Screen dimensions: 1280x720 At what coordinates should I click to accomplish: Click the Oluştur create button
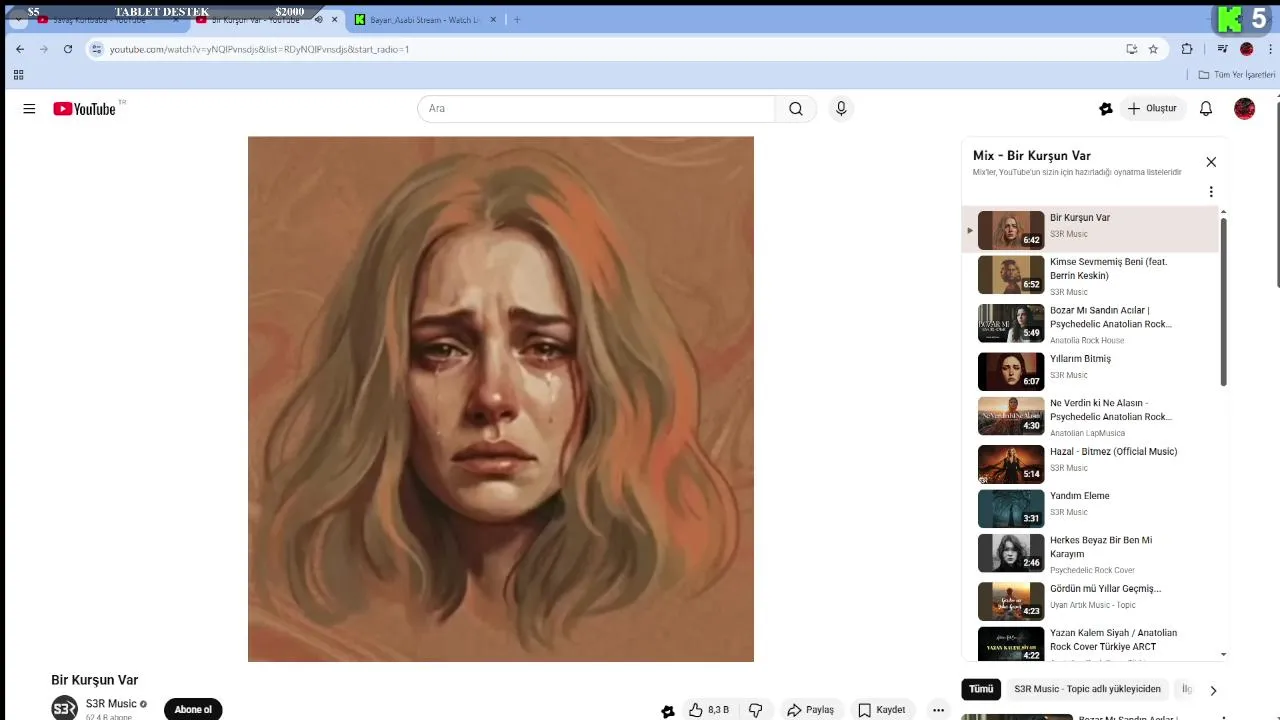point(1151,109)
